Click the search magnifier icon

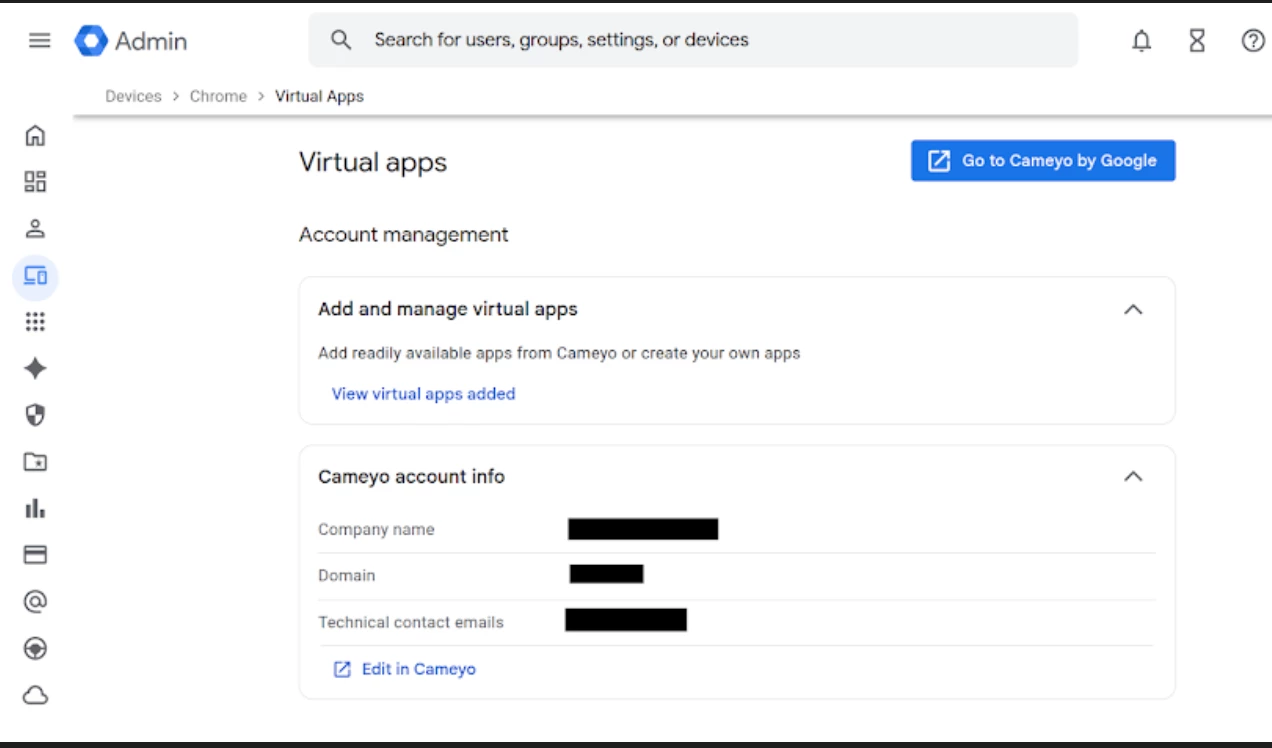(x=341, y=40)
